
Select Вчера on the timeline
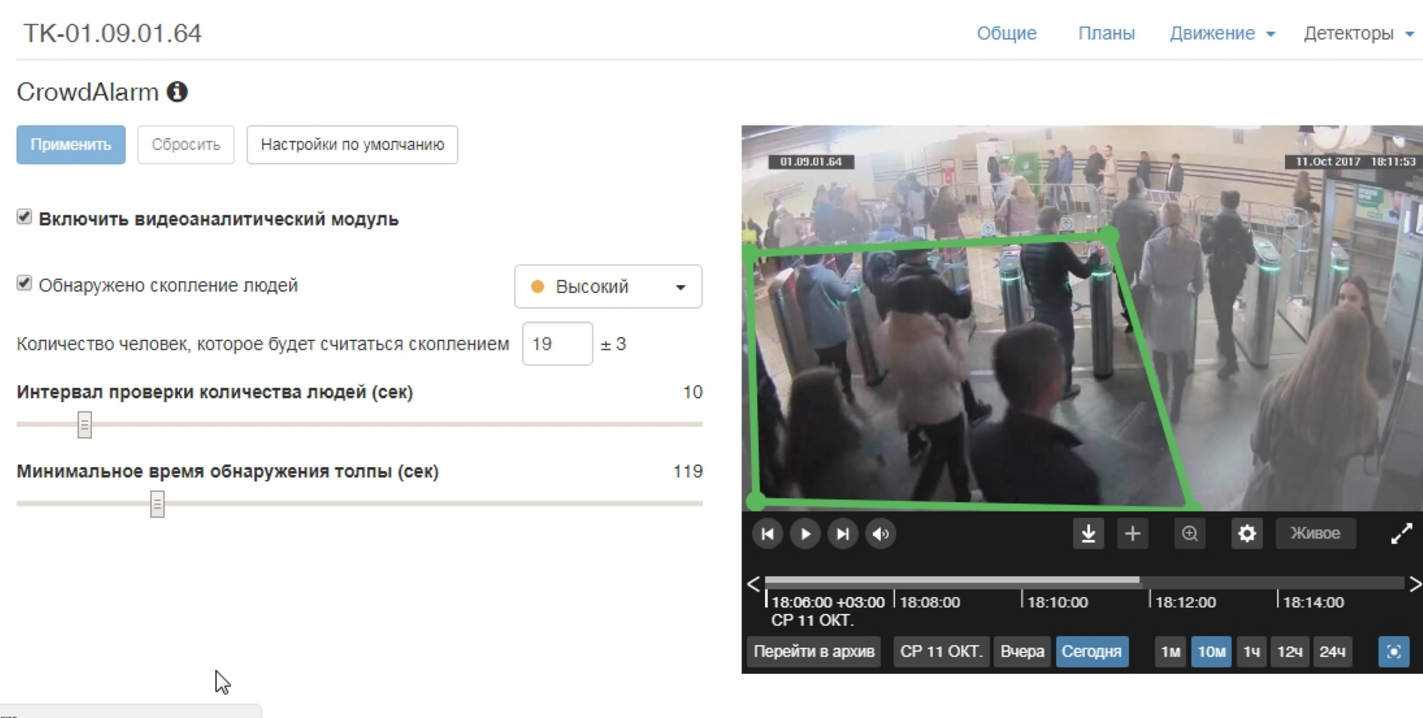pyautogui.click(x=1022, y=652)
